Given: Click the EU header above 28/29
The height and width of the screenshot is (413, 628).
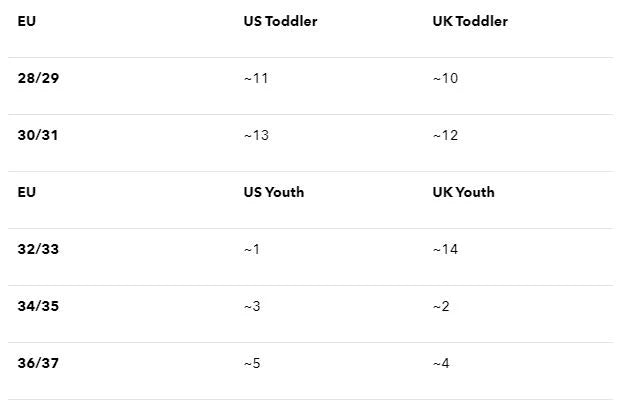Looking at the screenshot, I should (27, 21).
